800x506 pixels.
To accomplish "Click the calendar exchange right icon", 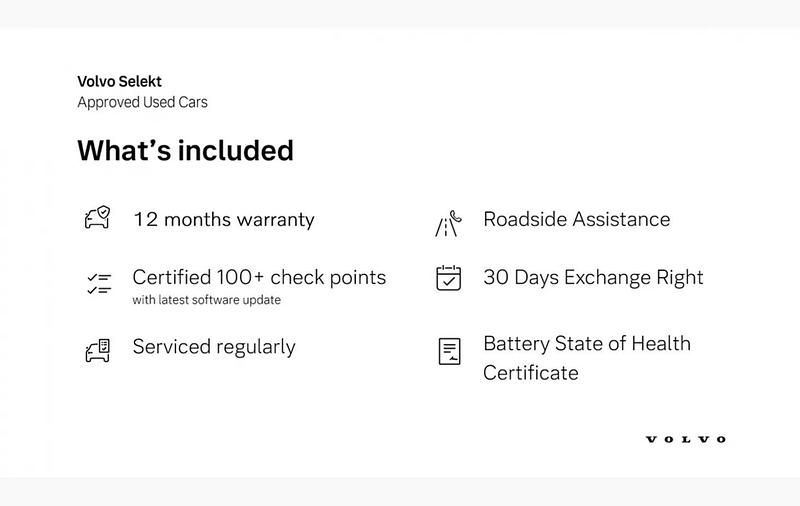I will [448, 278].
